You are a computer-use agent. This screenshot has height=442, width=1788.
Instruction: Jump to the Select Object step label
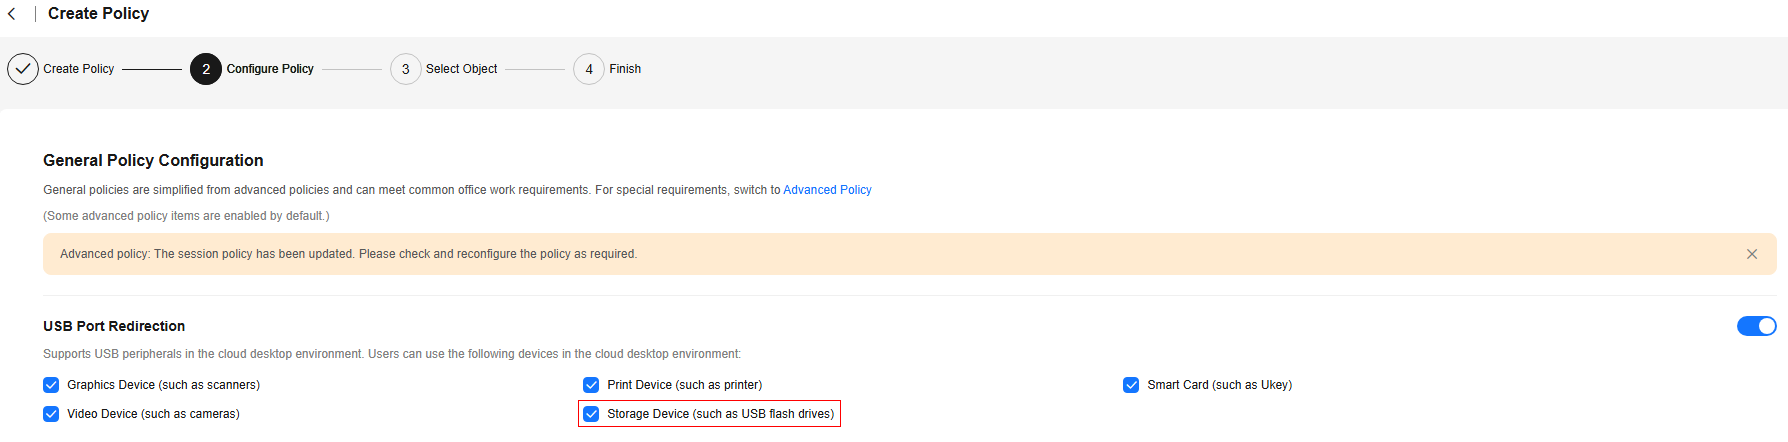(x=462, y=69)
